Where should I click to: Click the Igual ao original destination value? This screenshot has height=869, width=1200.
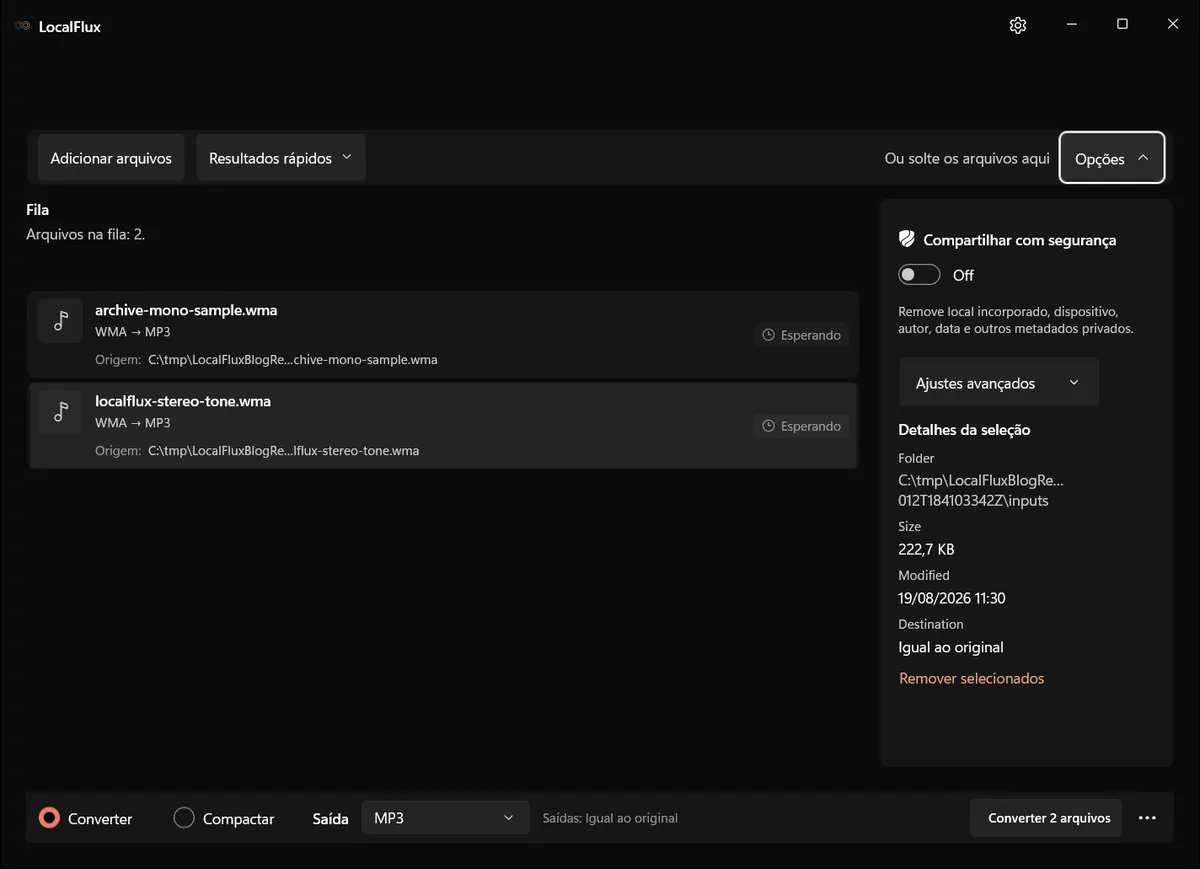pyautogui.click(x=951, y=647)
